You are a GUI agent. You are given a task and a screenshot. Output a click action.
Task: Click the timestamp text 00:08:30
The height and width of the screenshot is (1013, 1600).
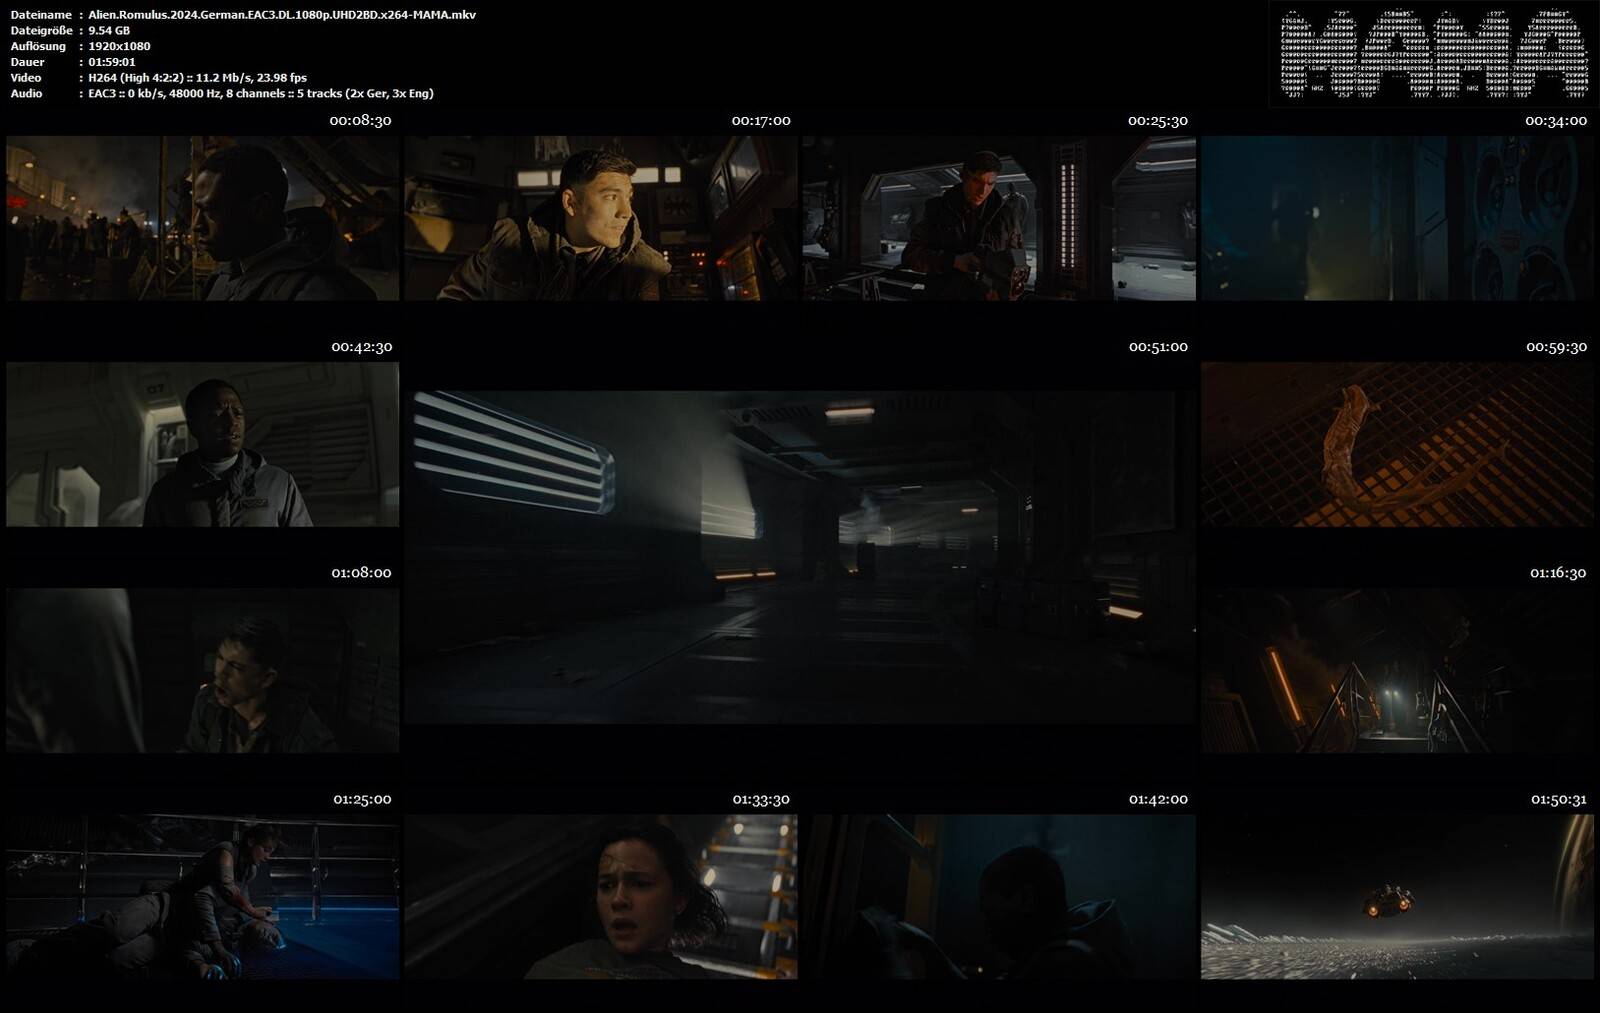[x=361, y=120]
